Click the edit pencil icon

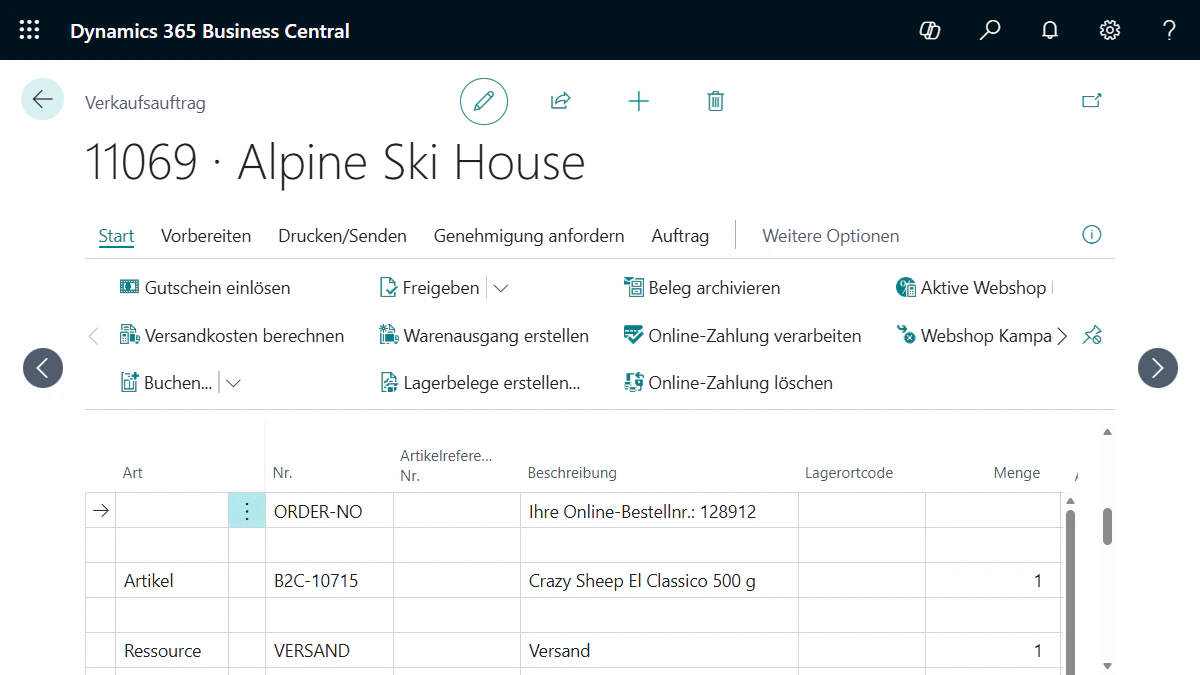484,101
